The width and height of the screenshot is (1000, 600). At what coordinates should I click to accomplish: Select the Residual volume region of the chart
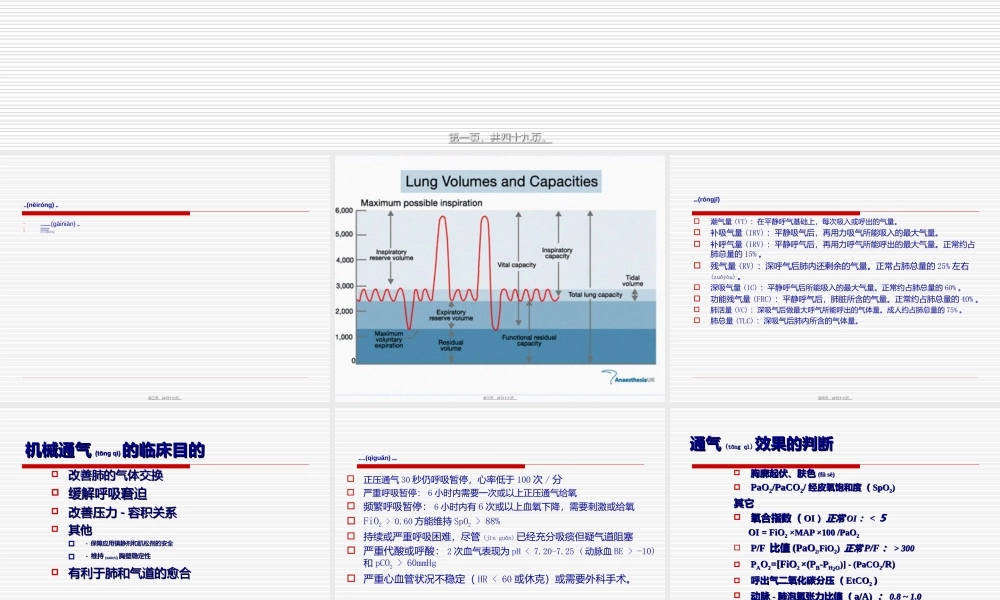click(449, 344)
